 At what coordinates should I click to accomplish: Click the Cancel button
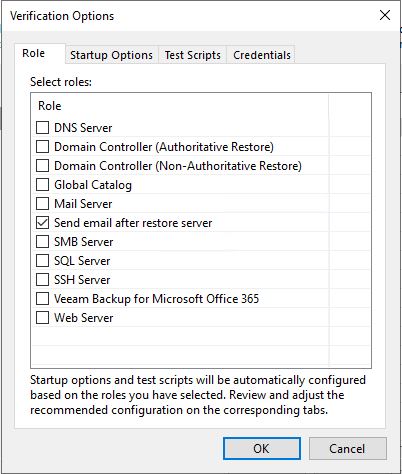point(347,448)
